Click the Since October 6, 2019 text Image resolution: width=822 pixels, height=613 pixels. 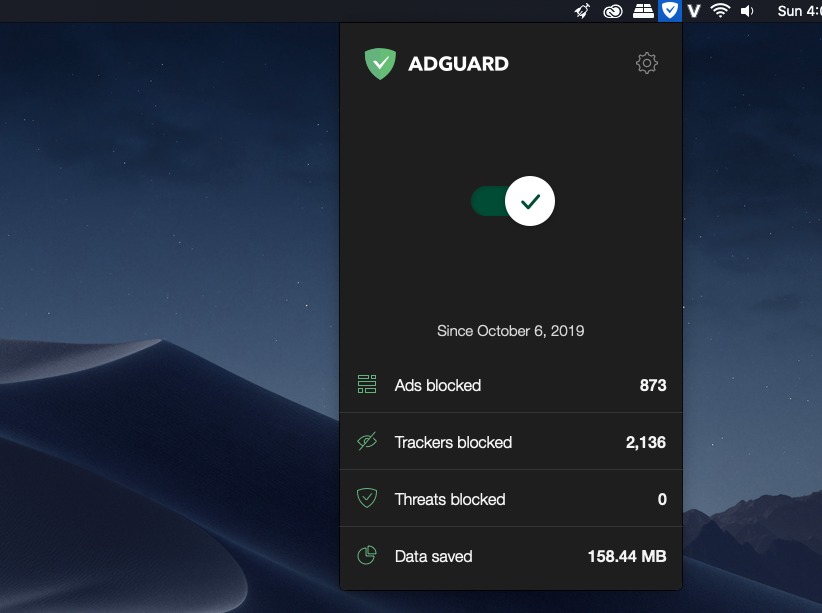[x=510, y=331]
